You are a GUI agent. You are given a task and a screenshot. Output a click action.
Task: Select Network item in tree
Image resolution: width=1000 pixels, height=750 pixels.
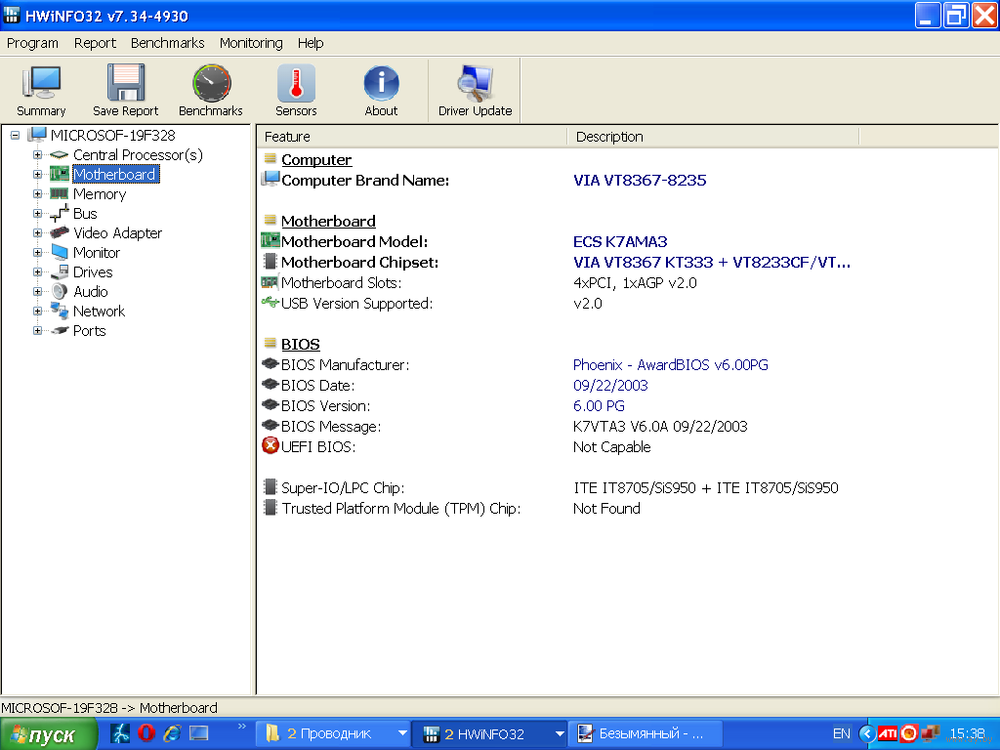tap(99, 311)
